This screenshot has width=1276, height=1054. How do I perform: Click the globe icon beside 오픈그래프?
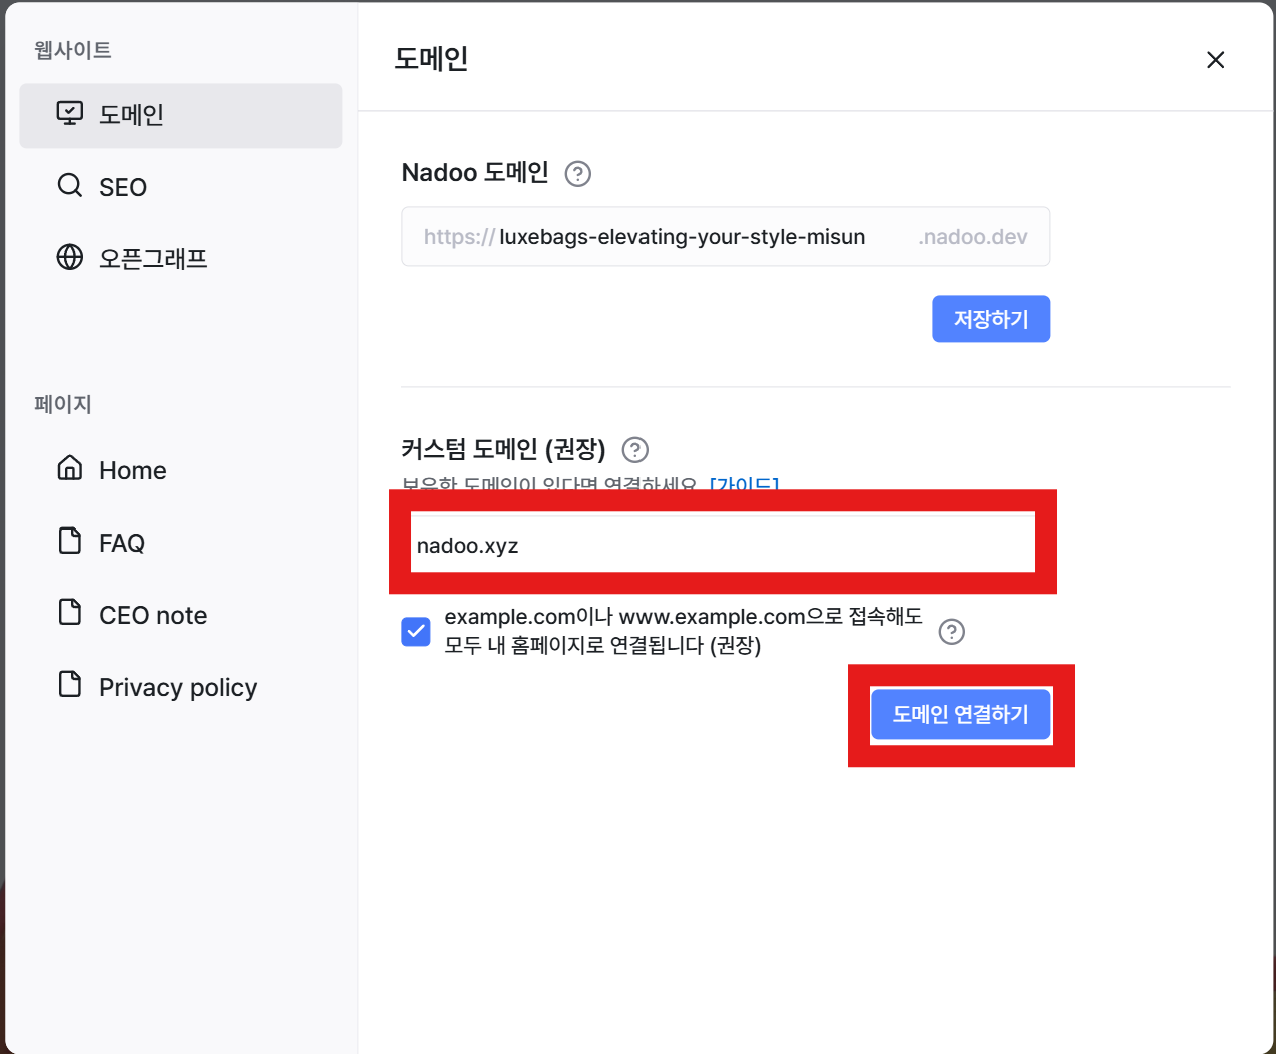[70, 257]
